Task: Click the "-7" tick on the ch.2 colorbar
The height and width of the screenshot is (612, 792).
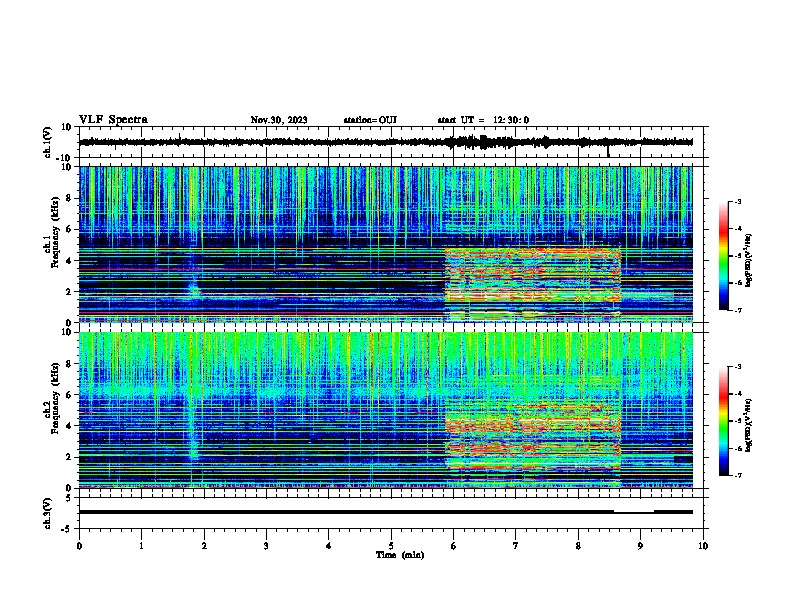Action: point(737,476)
